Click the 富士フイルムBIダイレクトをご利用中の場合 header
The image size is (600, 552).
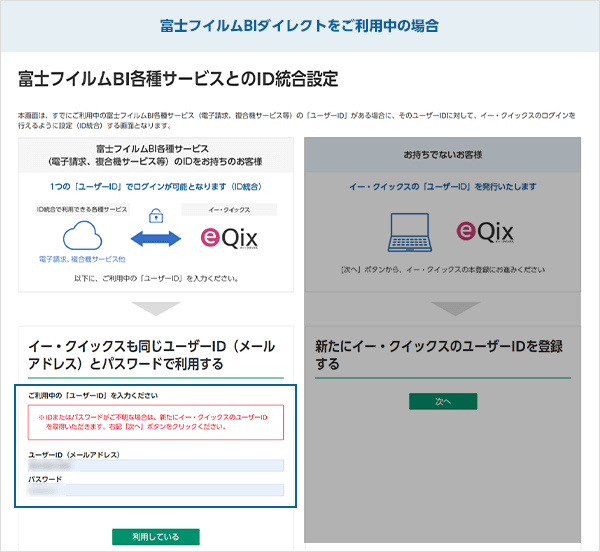(299, 26)
